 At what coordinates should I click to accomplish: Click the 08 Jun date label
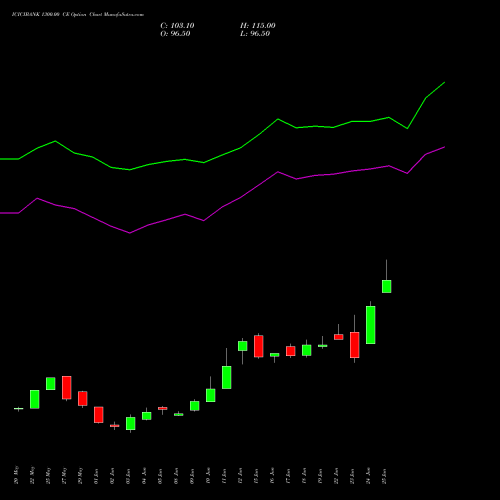tap(177, 476)
